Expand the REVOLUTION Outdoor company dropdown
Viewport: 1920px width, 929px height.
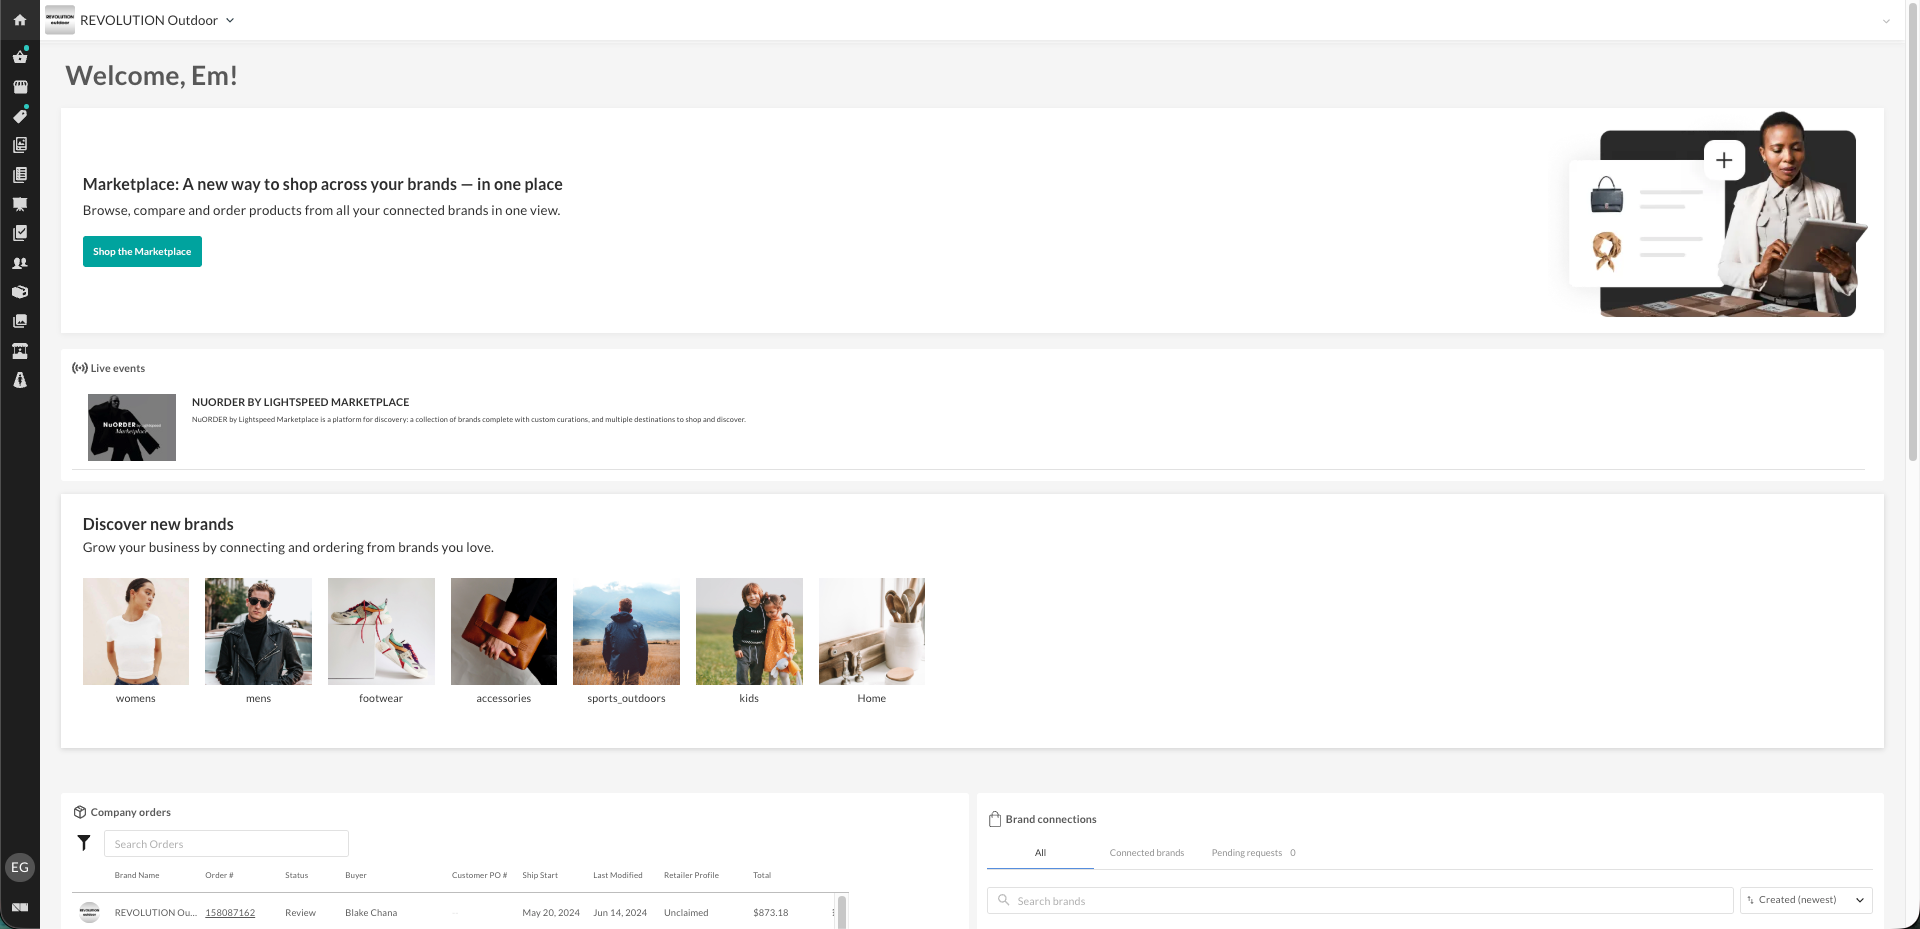click(x=230, y=20)
